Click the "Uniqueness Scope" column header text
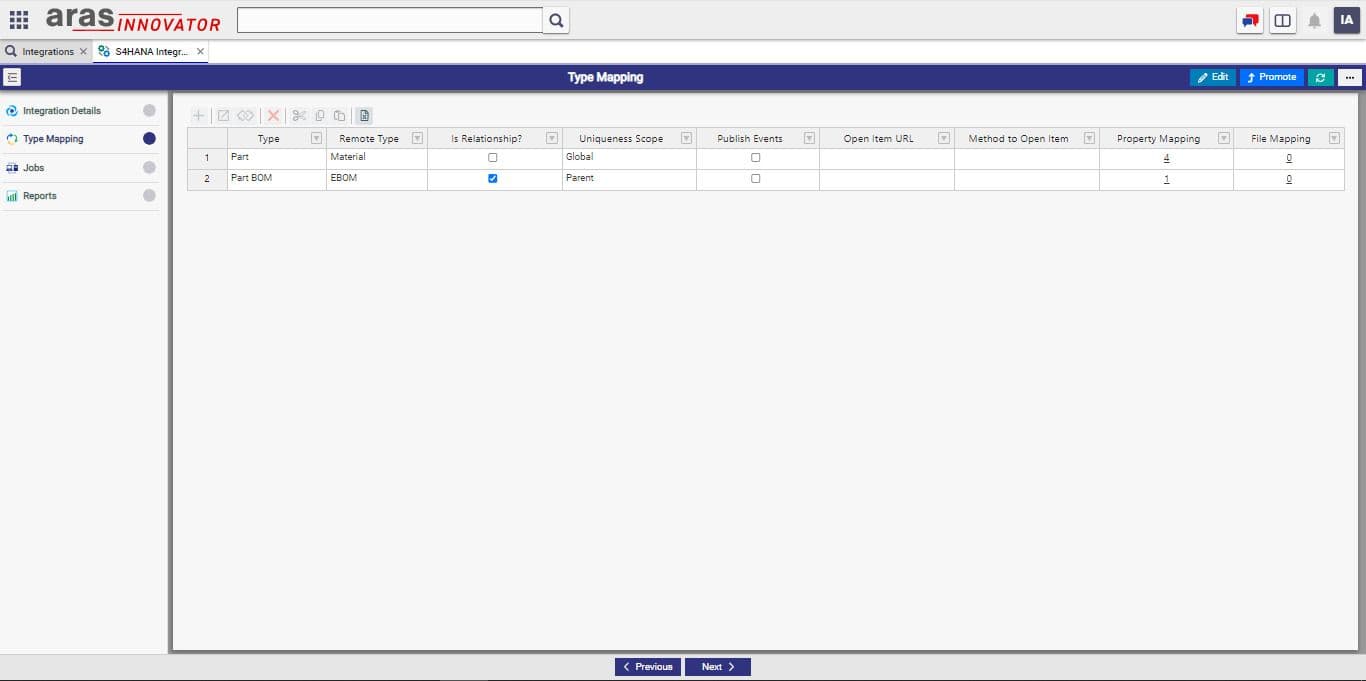This screenshot has height=681, width=1366. [x=621, y=139]
